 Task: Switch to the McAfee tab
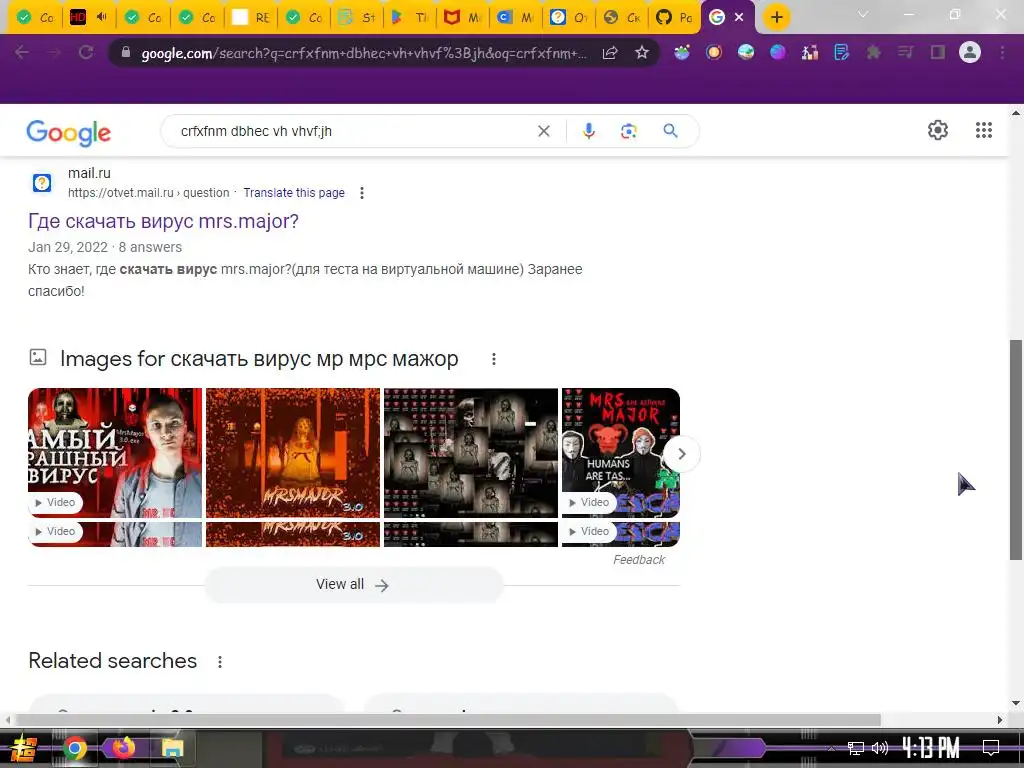coord(461,17)
